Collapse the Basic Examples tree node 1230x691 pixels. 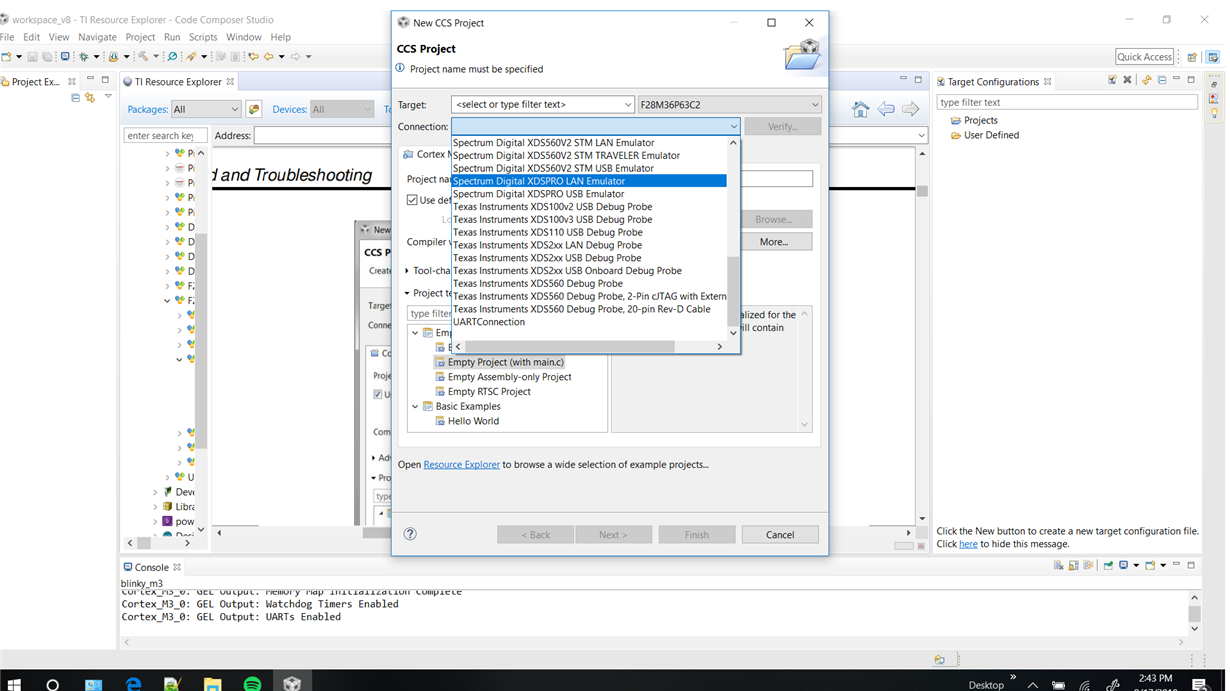(x=415, y=407)
